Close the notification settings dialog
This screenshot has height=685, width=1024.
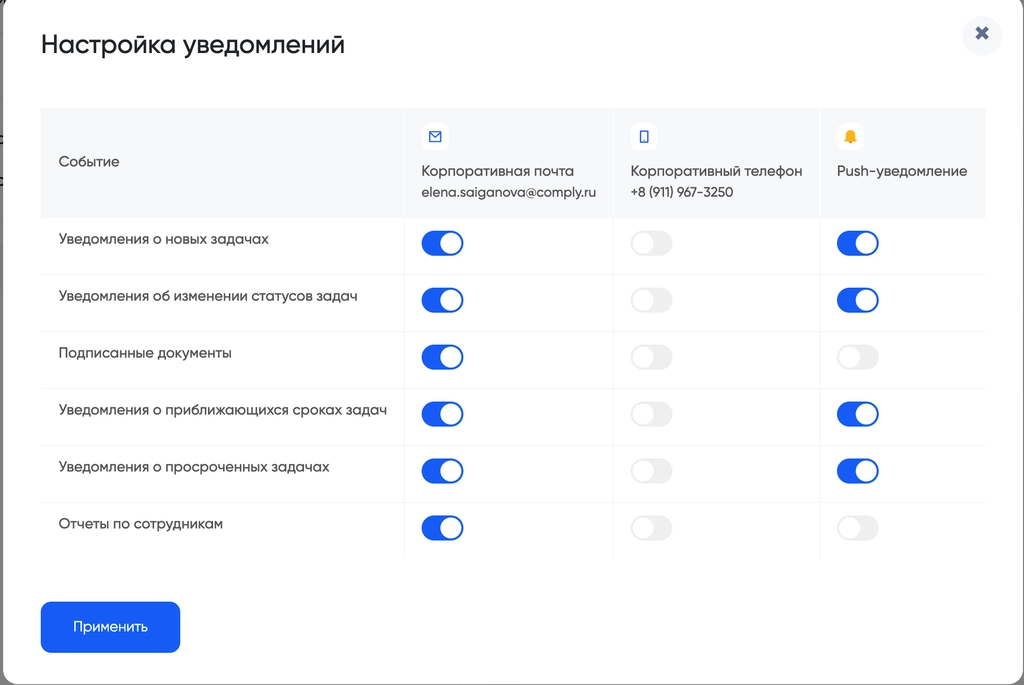982,34
